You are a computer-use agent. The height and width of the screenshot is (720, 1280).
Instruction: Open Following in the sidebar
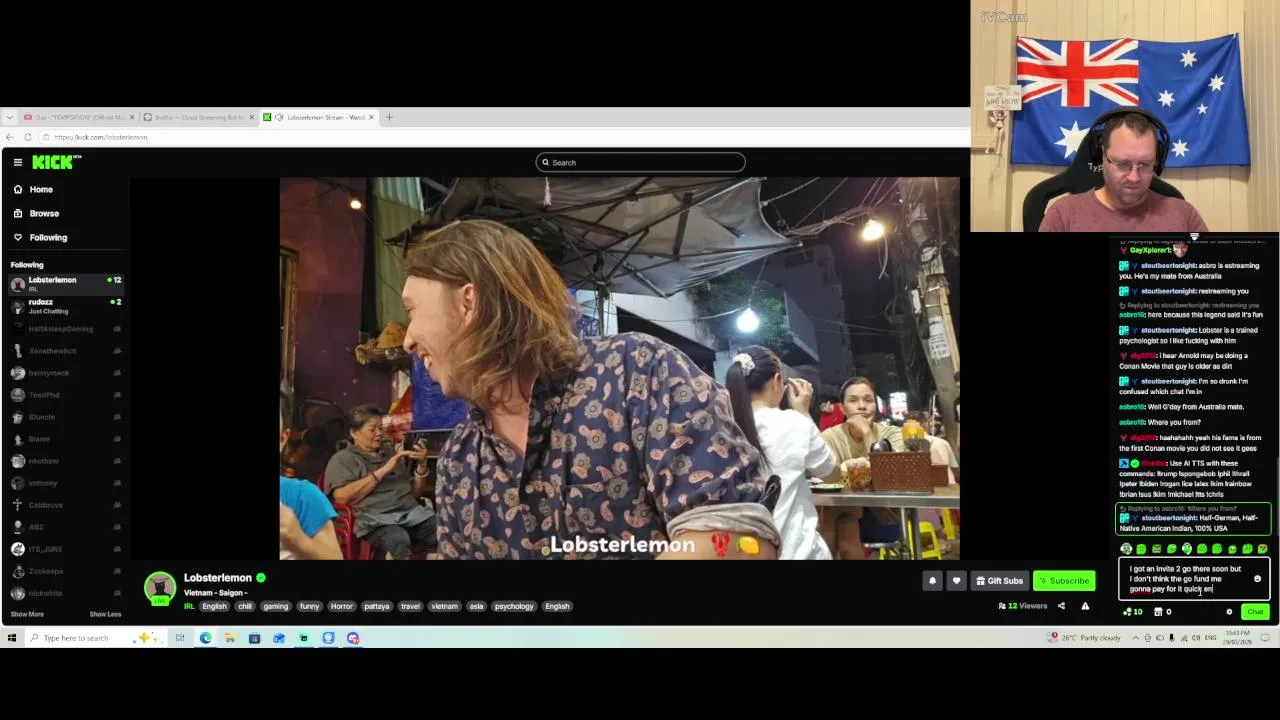[x=40, y=237]
